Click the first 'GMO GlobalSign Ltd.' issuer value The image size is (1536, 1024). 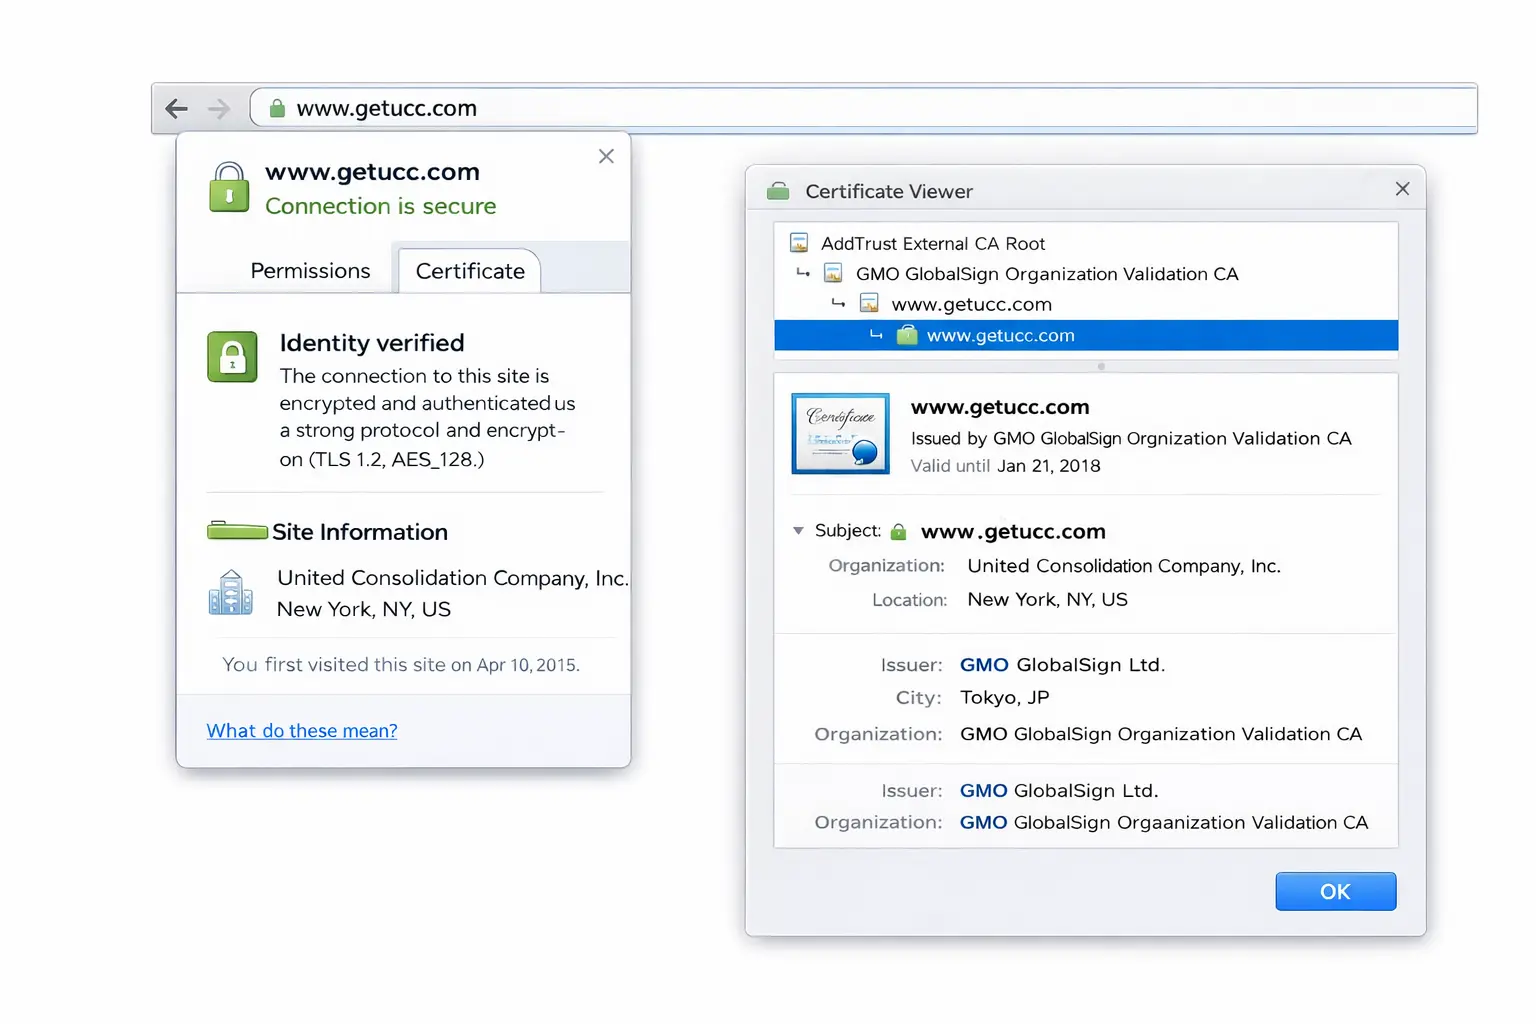click(x=1062, y=665)
